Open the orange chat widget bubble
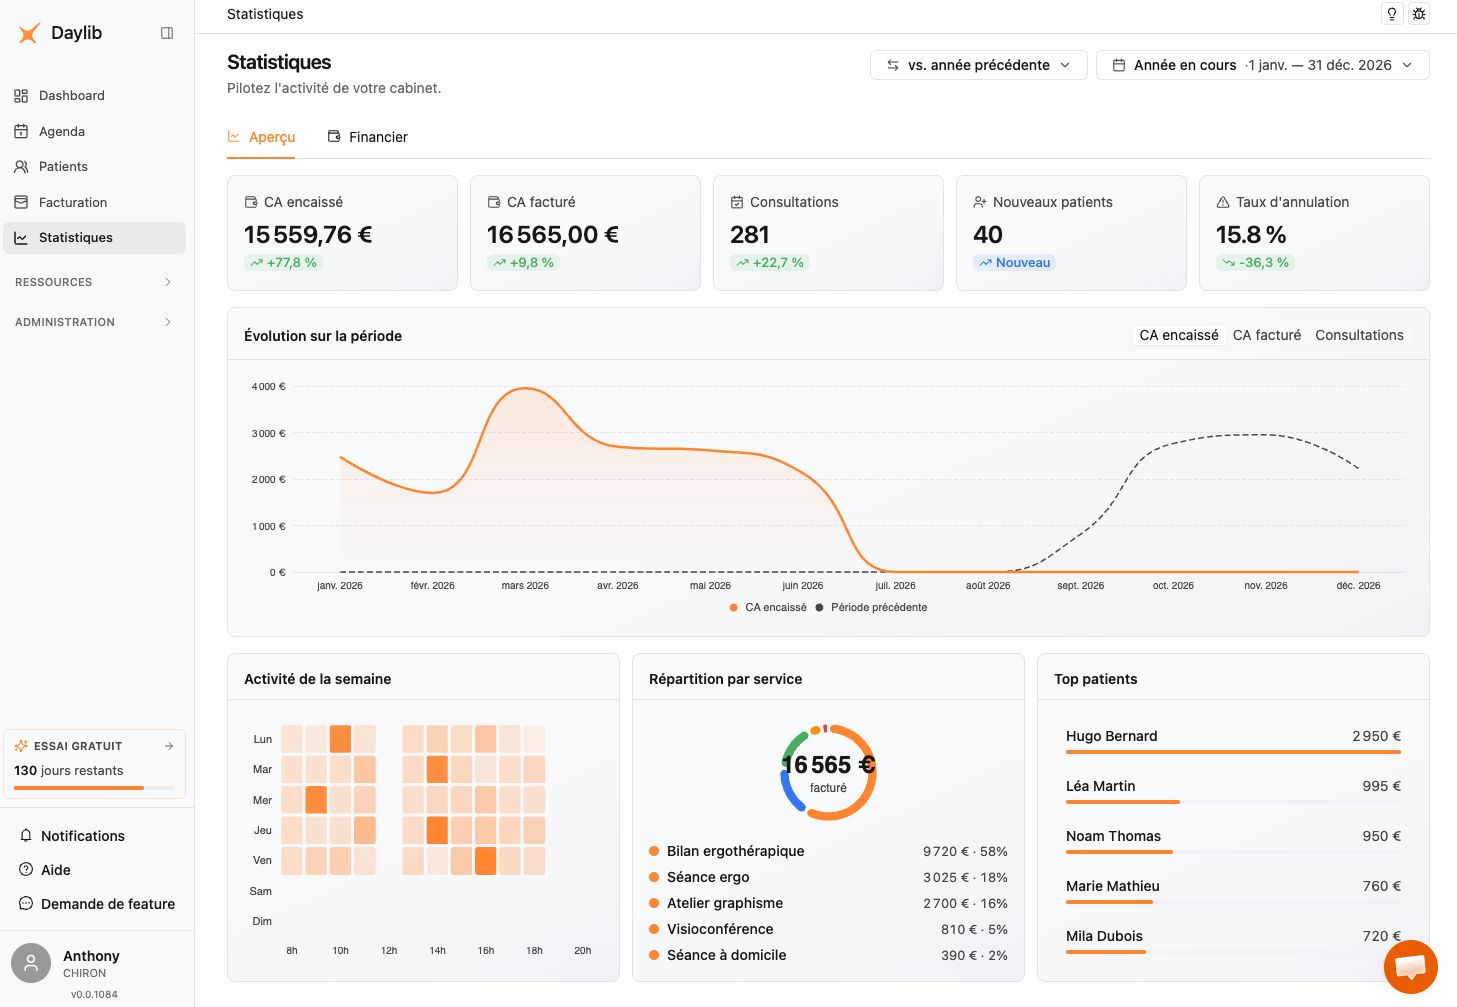Image resolution: width=1457 pixels, height=1007 pixels. point(1410,967)
